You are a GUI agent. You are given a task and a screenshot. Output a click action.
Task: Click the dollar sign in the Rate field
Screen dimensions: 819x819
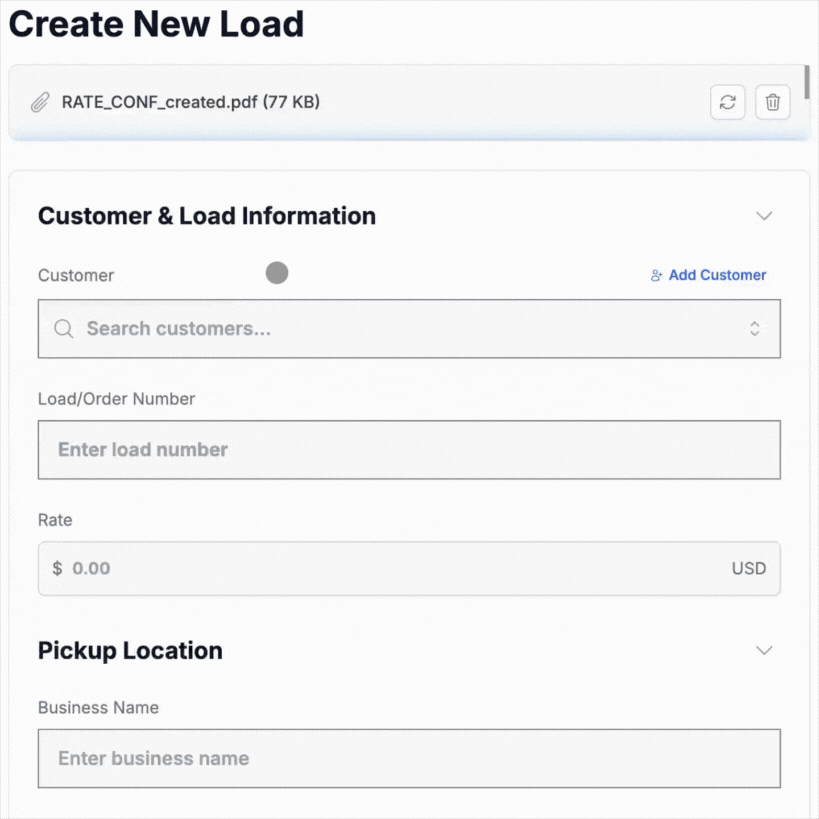tap(57, 569)
